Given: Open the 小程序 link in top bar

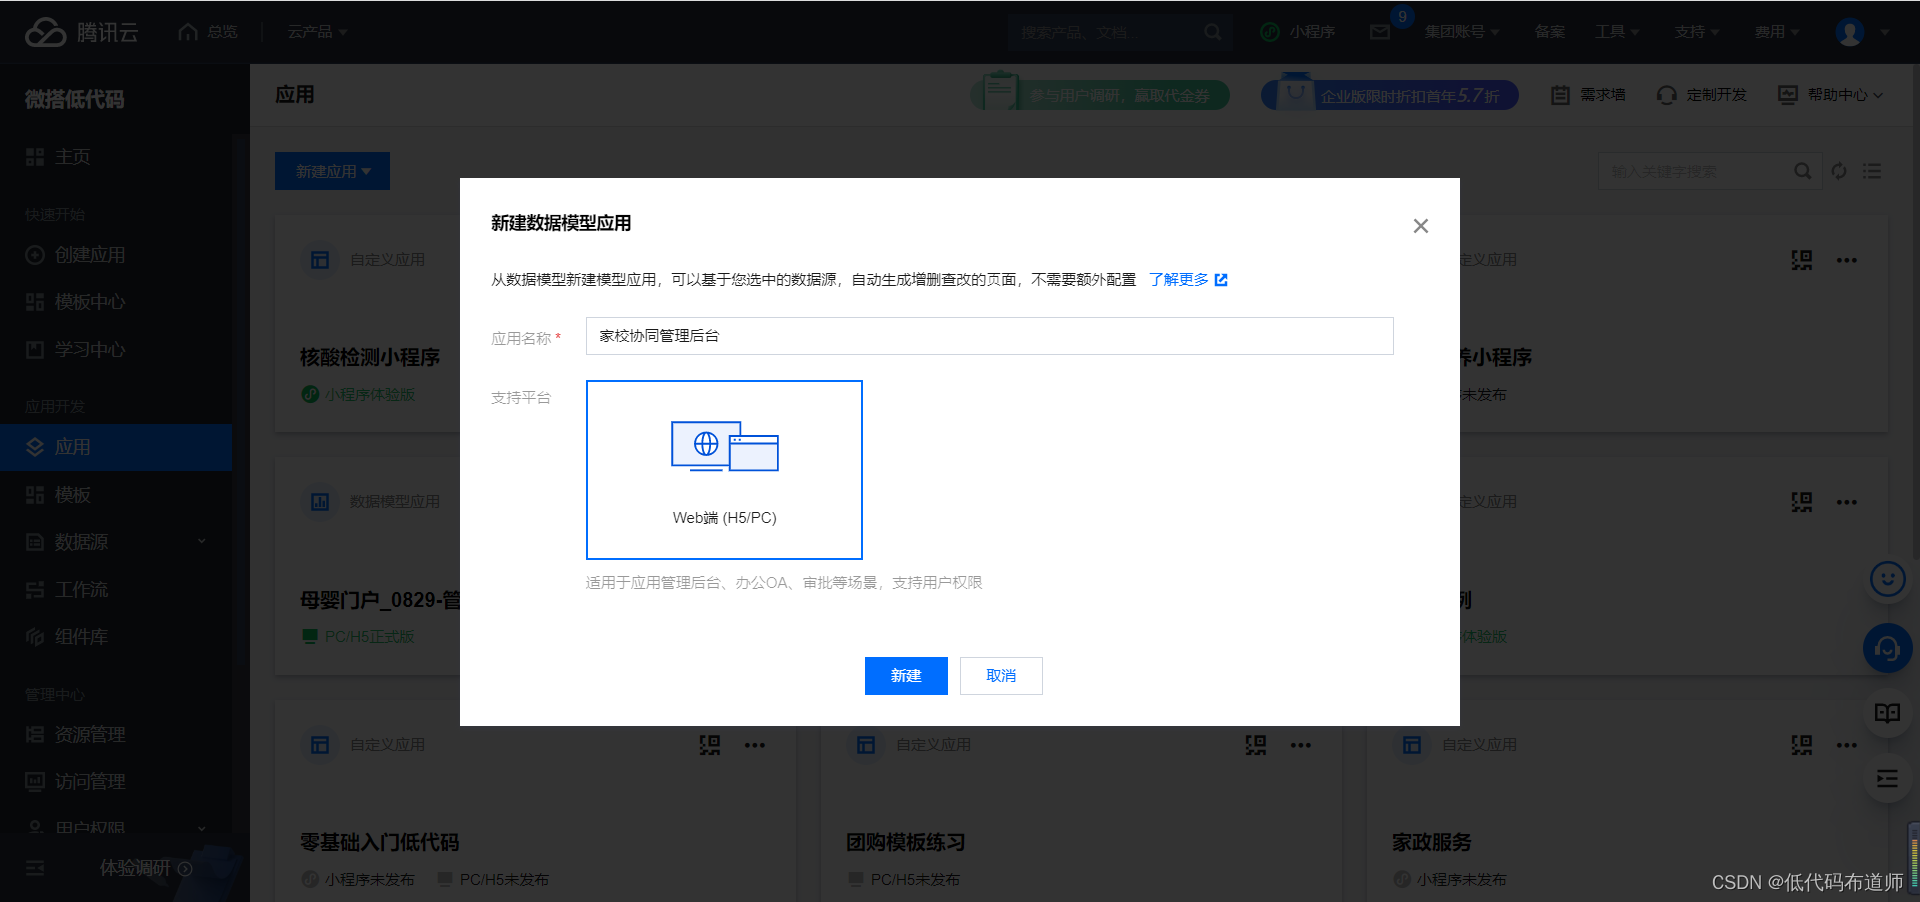Looking at the screenshot, I should point(1298,32).
